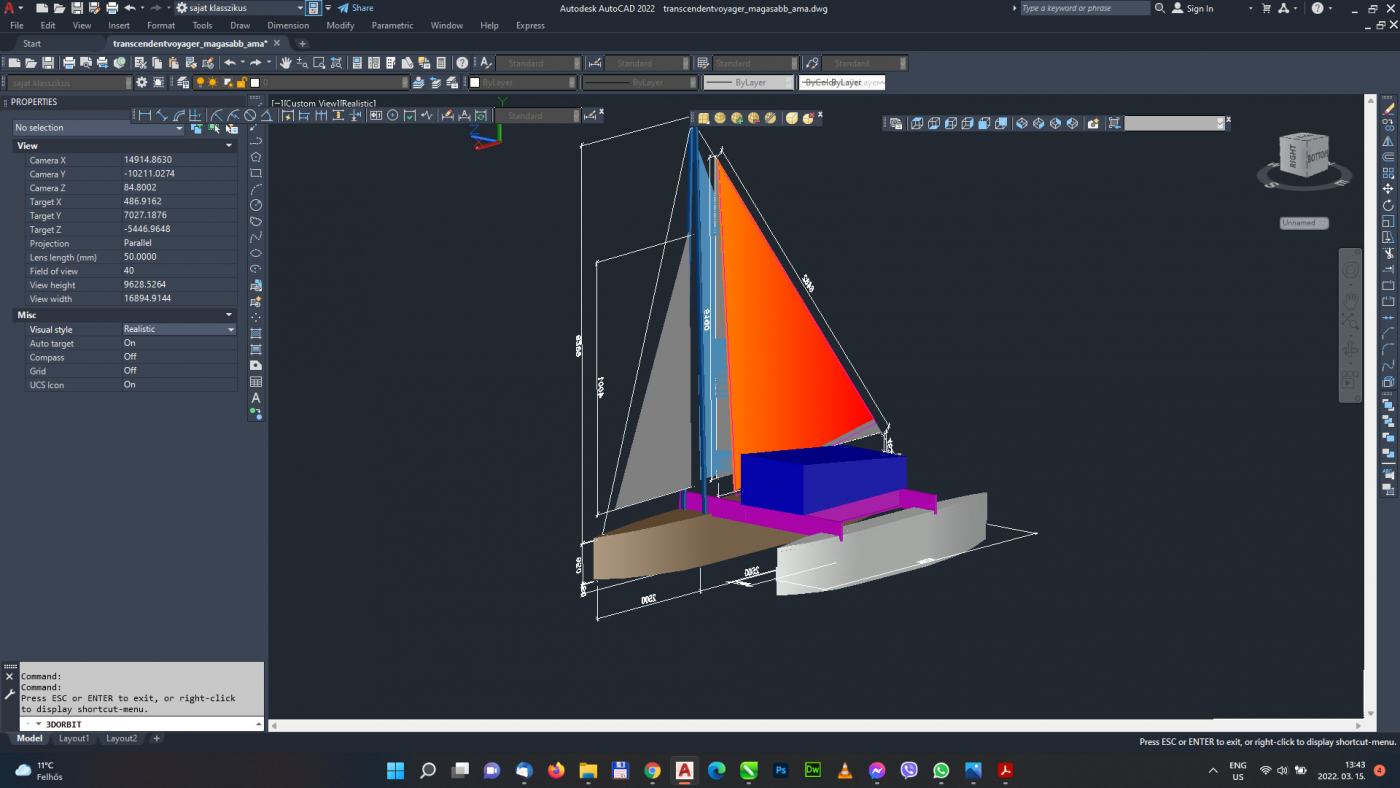
Task: Open the Help question mark icon
Action: tap(462, 63)
